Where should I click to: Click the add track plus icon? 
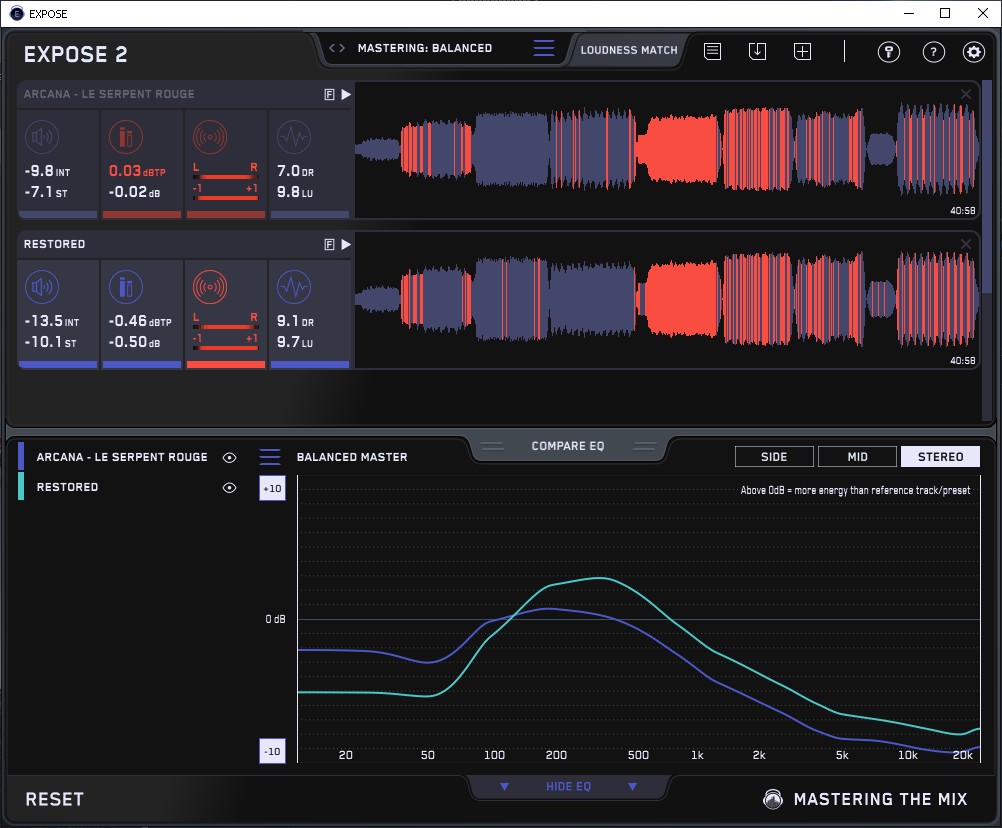pyautogui.click(x=803, y=51)
